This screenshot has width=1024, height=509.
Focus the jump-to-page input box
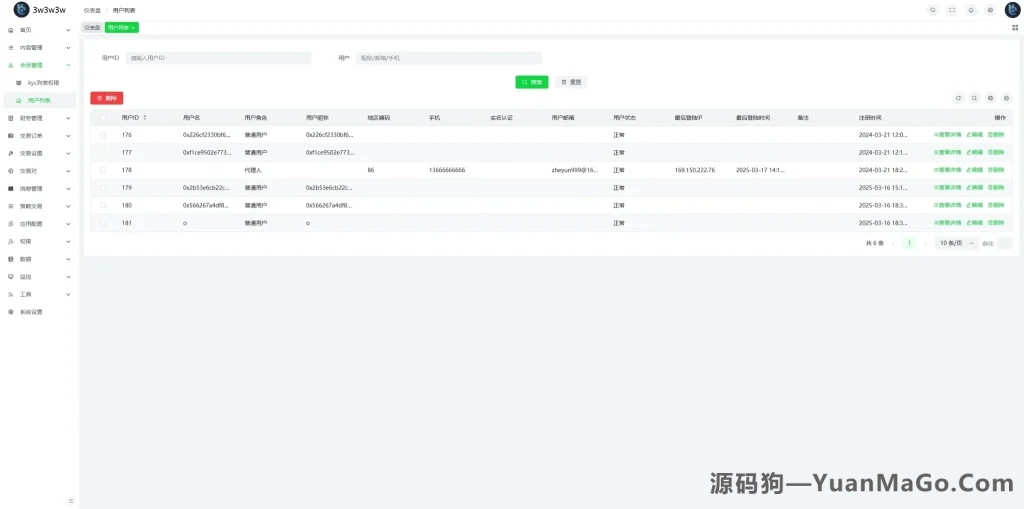[x=1005, y=243]
